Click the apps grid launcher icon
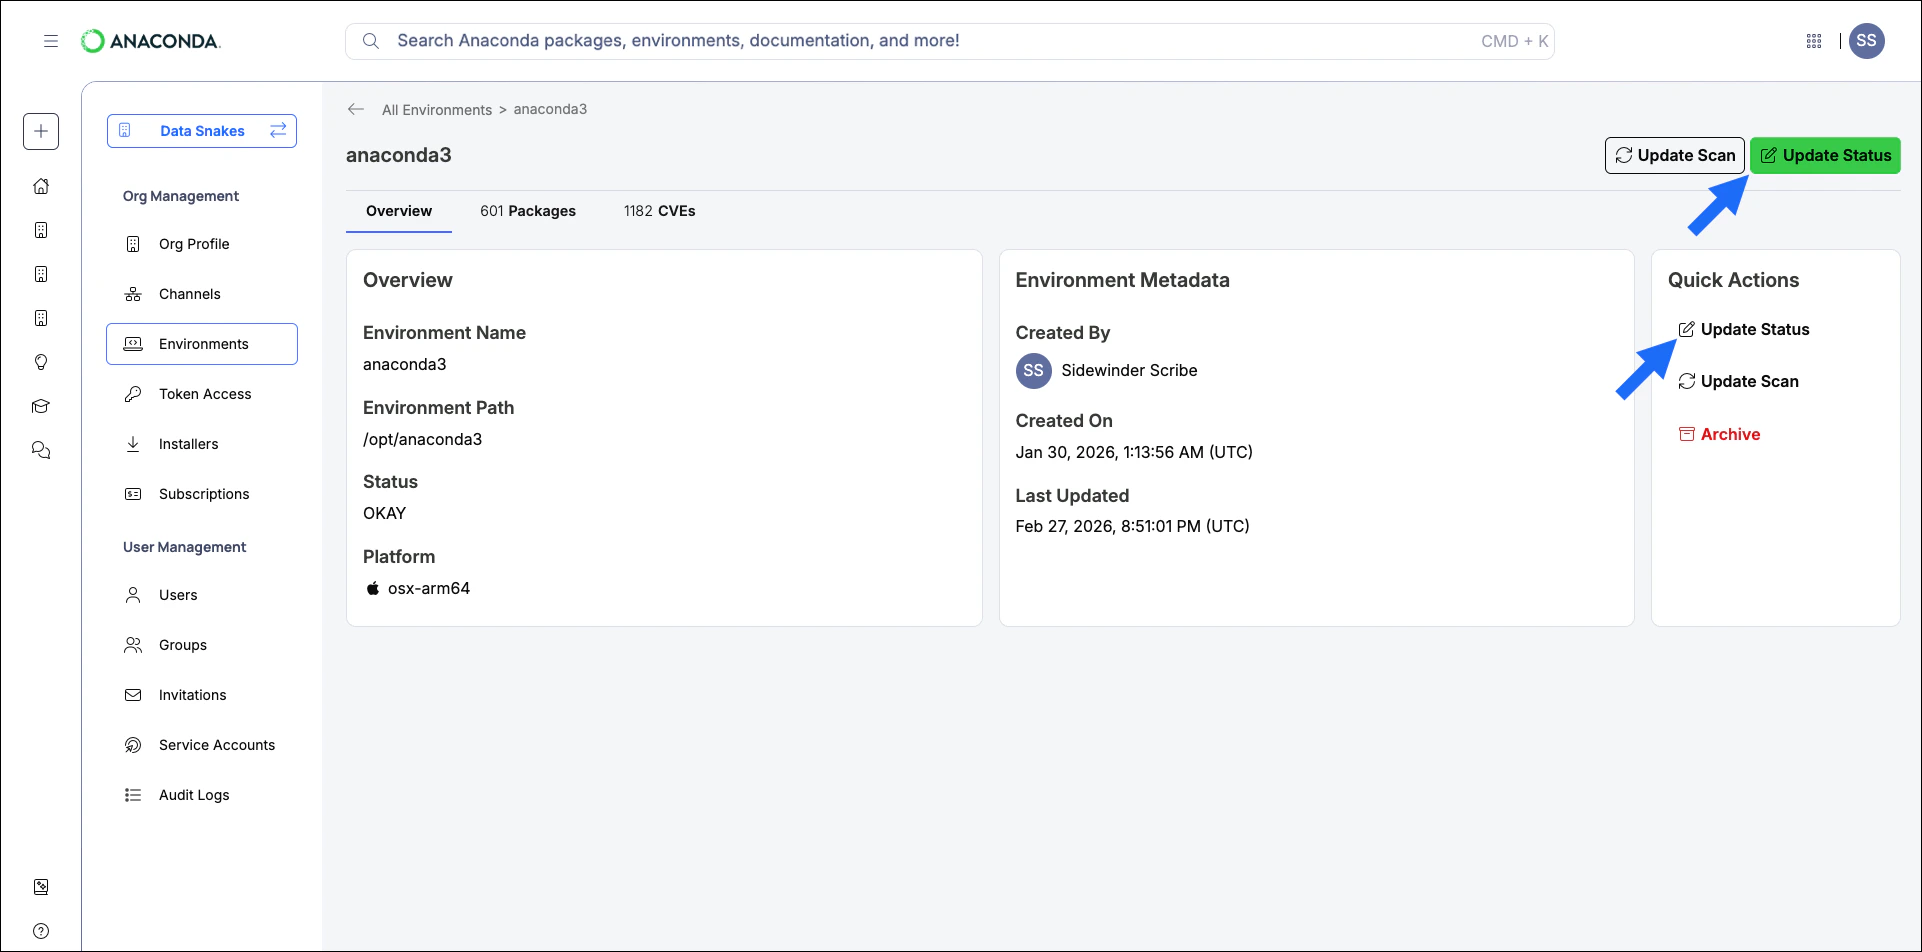The height and width of the screenshot is (952, 1922). click(x=1814, y=41)
